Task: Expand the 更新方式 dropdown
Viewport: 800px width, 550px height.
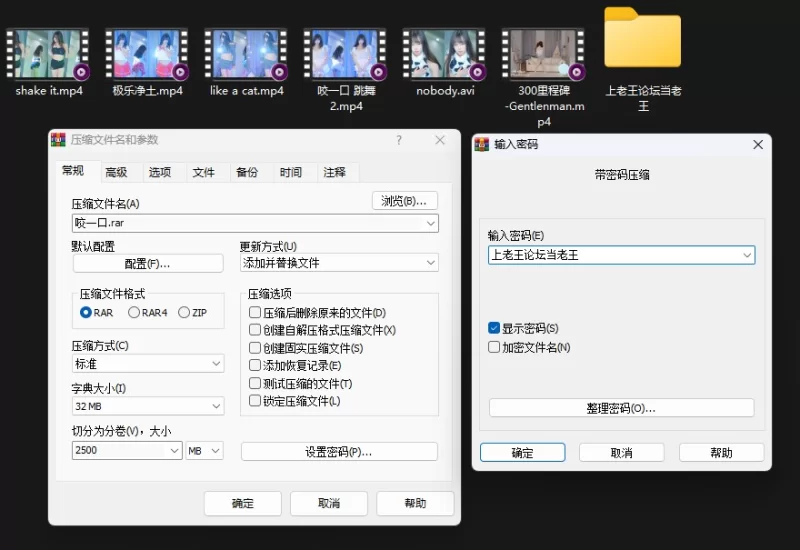Action: [339, 263]
